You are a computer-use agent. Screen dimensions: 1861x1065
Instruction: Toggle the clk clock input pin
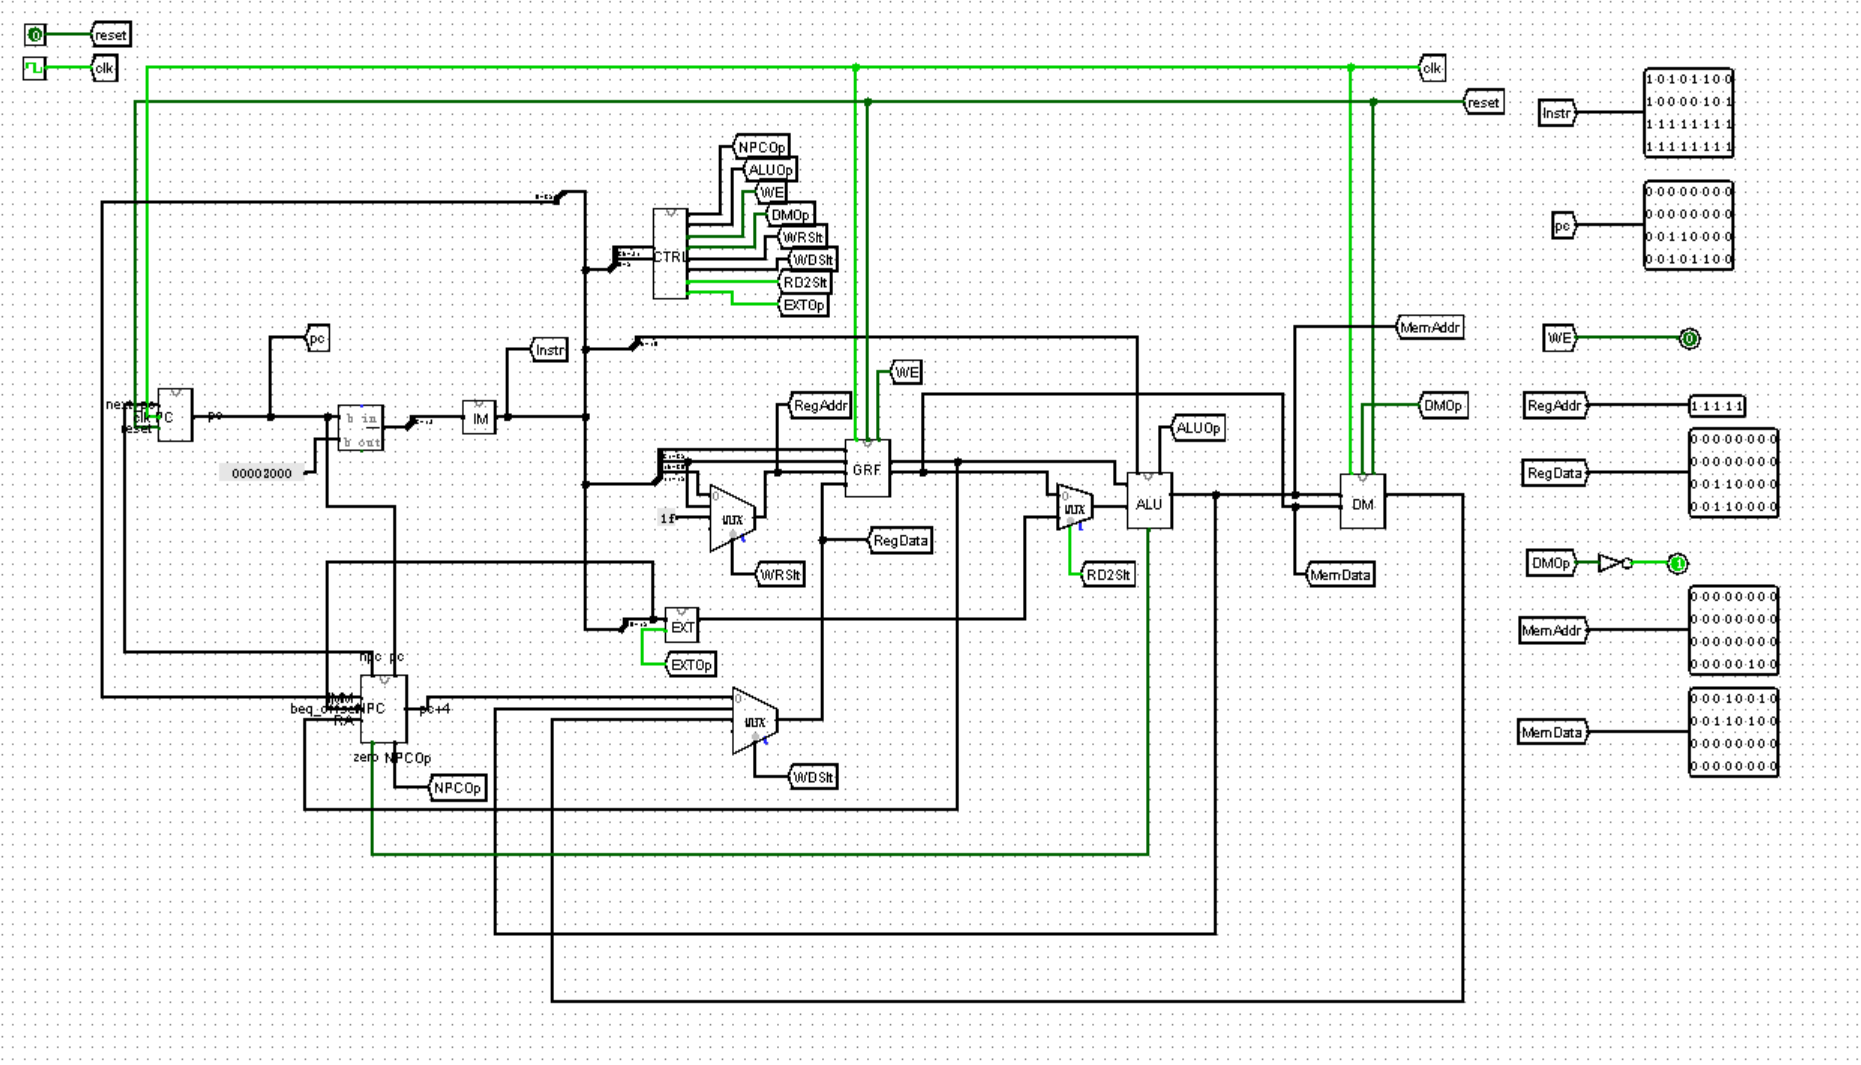tap(35, 68)
